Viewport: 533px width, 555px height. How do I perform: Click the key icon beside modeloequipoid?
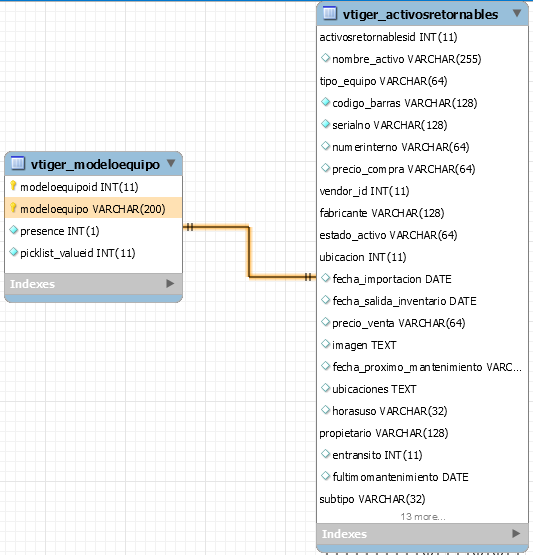pyautogui.click(x=13, y=186)
